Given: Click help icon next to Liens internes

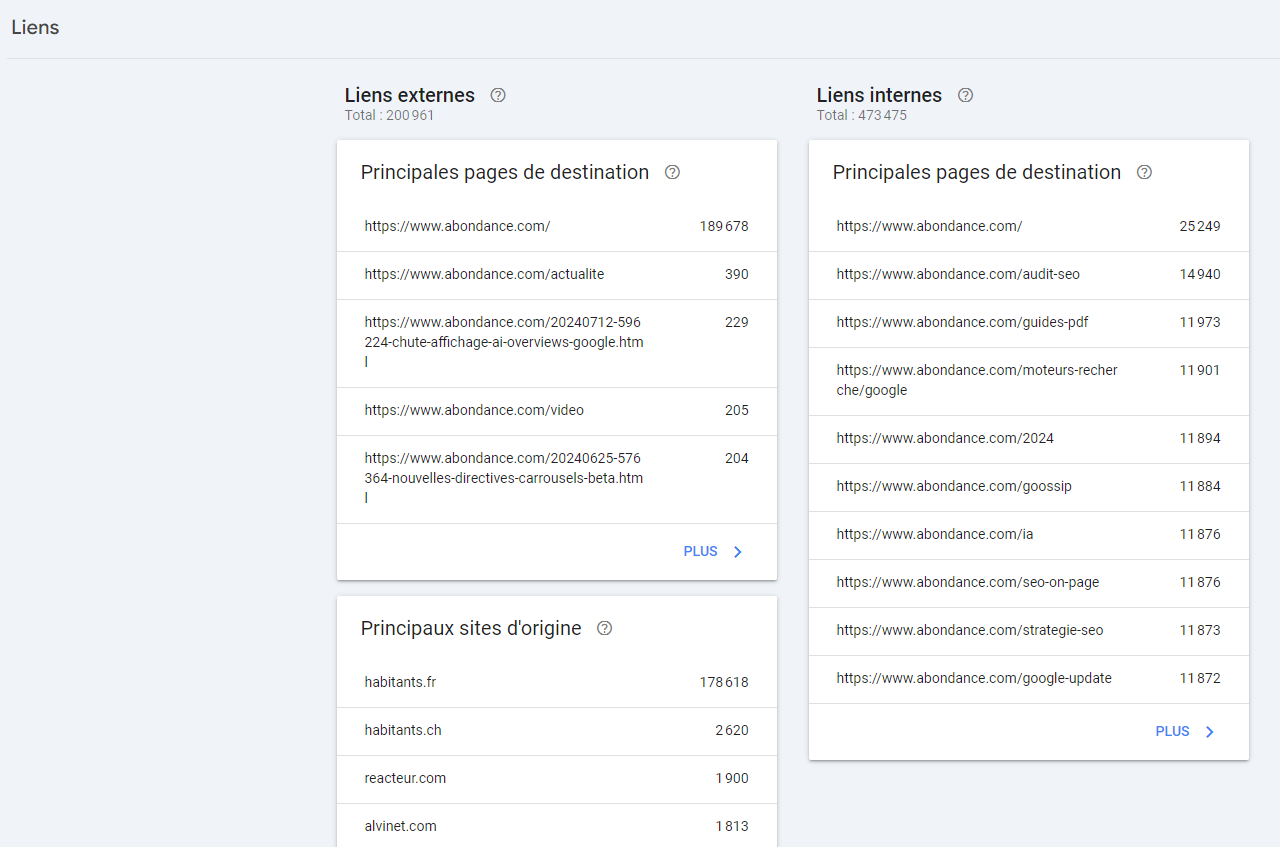Looking at the screenshot, I should click(x=965, y=95).
